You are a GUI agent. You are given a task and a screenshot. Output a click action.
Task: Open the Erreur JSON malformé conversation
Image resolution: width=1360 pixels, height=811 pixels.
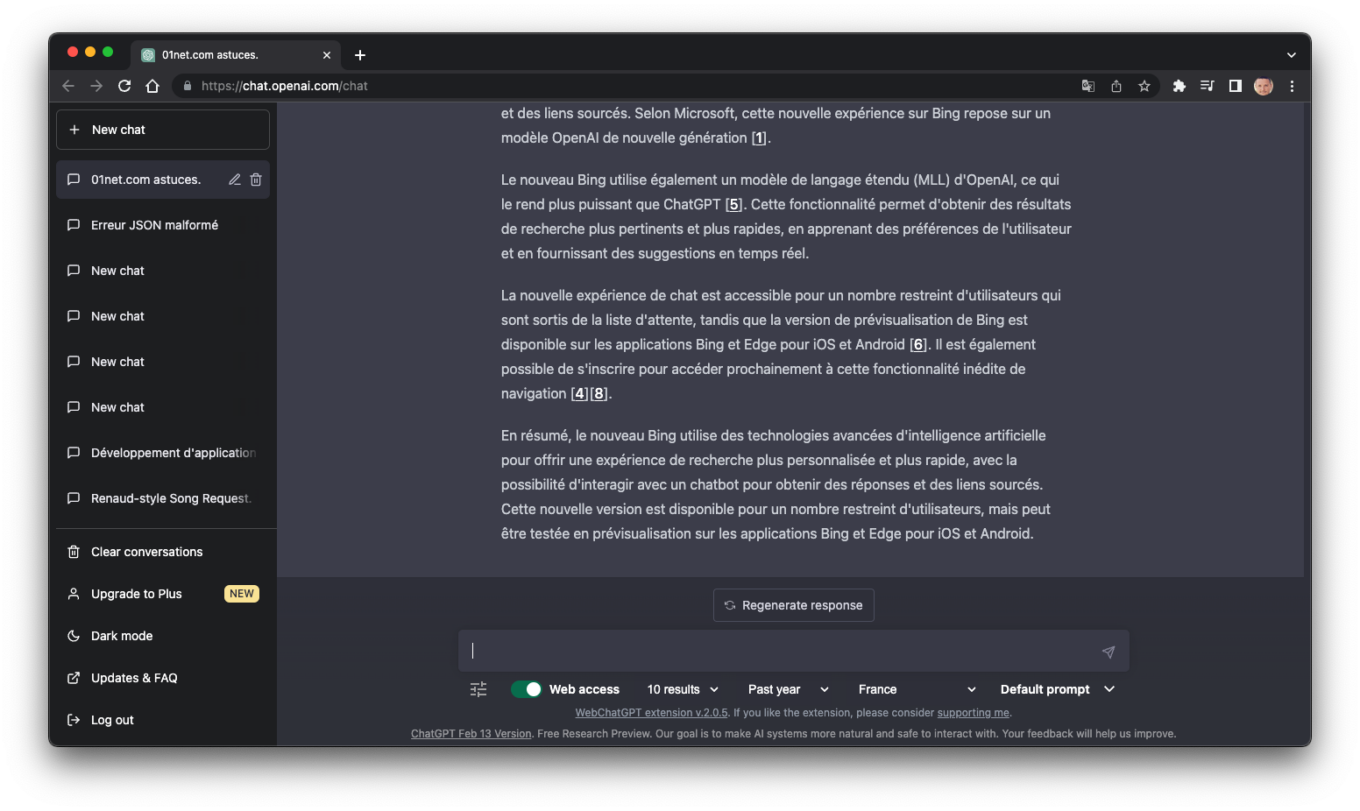pyautogui.click(x=163, y=225)
